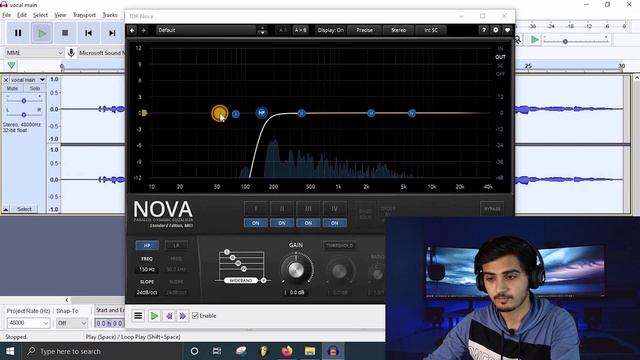Select band I node near 80 Hz
This screenshot has width=640, height=360.
tap(236, 114)
